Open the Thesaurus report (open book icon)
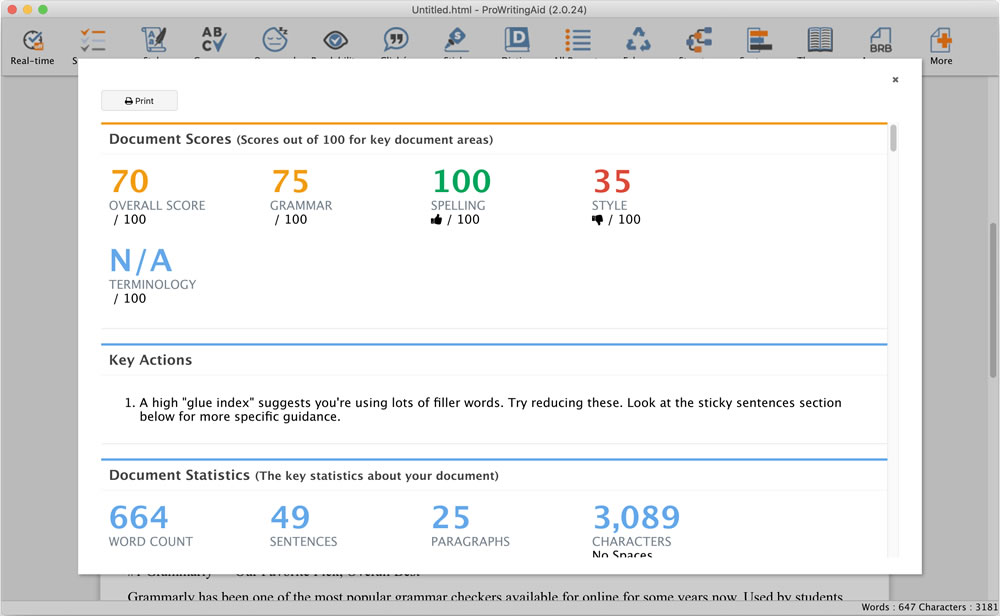Viewport: 1000px width, 616px height. click(x=820, y=40)
